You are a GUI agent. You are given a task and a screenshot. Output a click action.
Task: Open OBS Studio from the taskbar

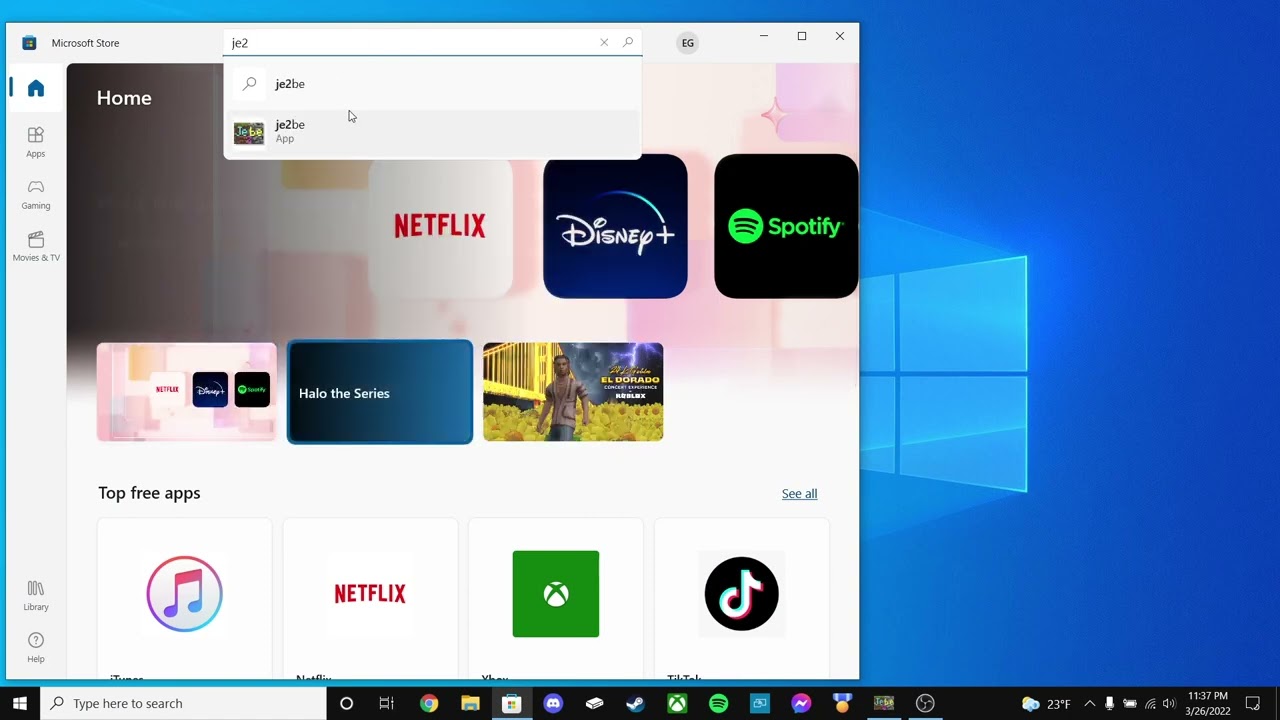pyautogui.click(x=925, y=703)
